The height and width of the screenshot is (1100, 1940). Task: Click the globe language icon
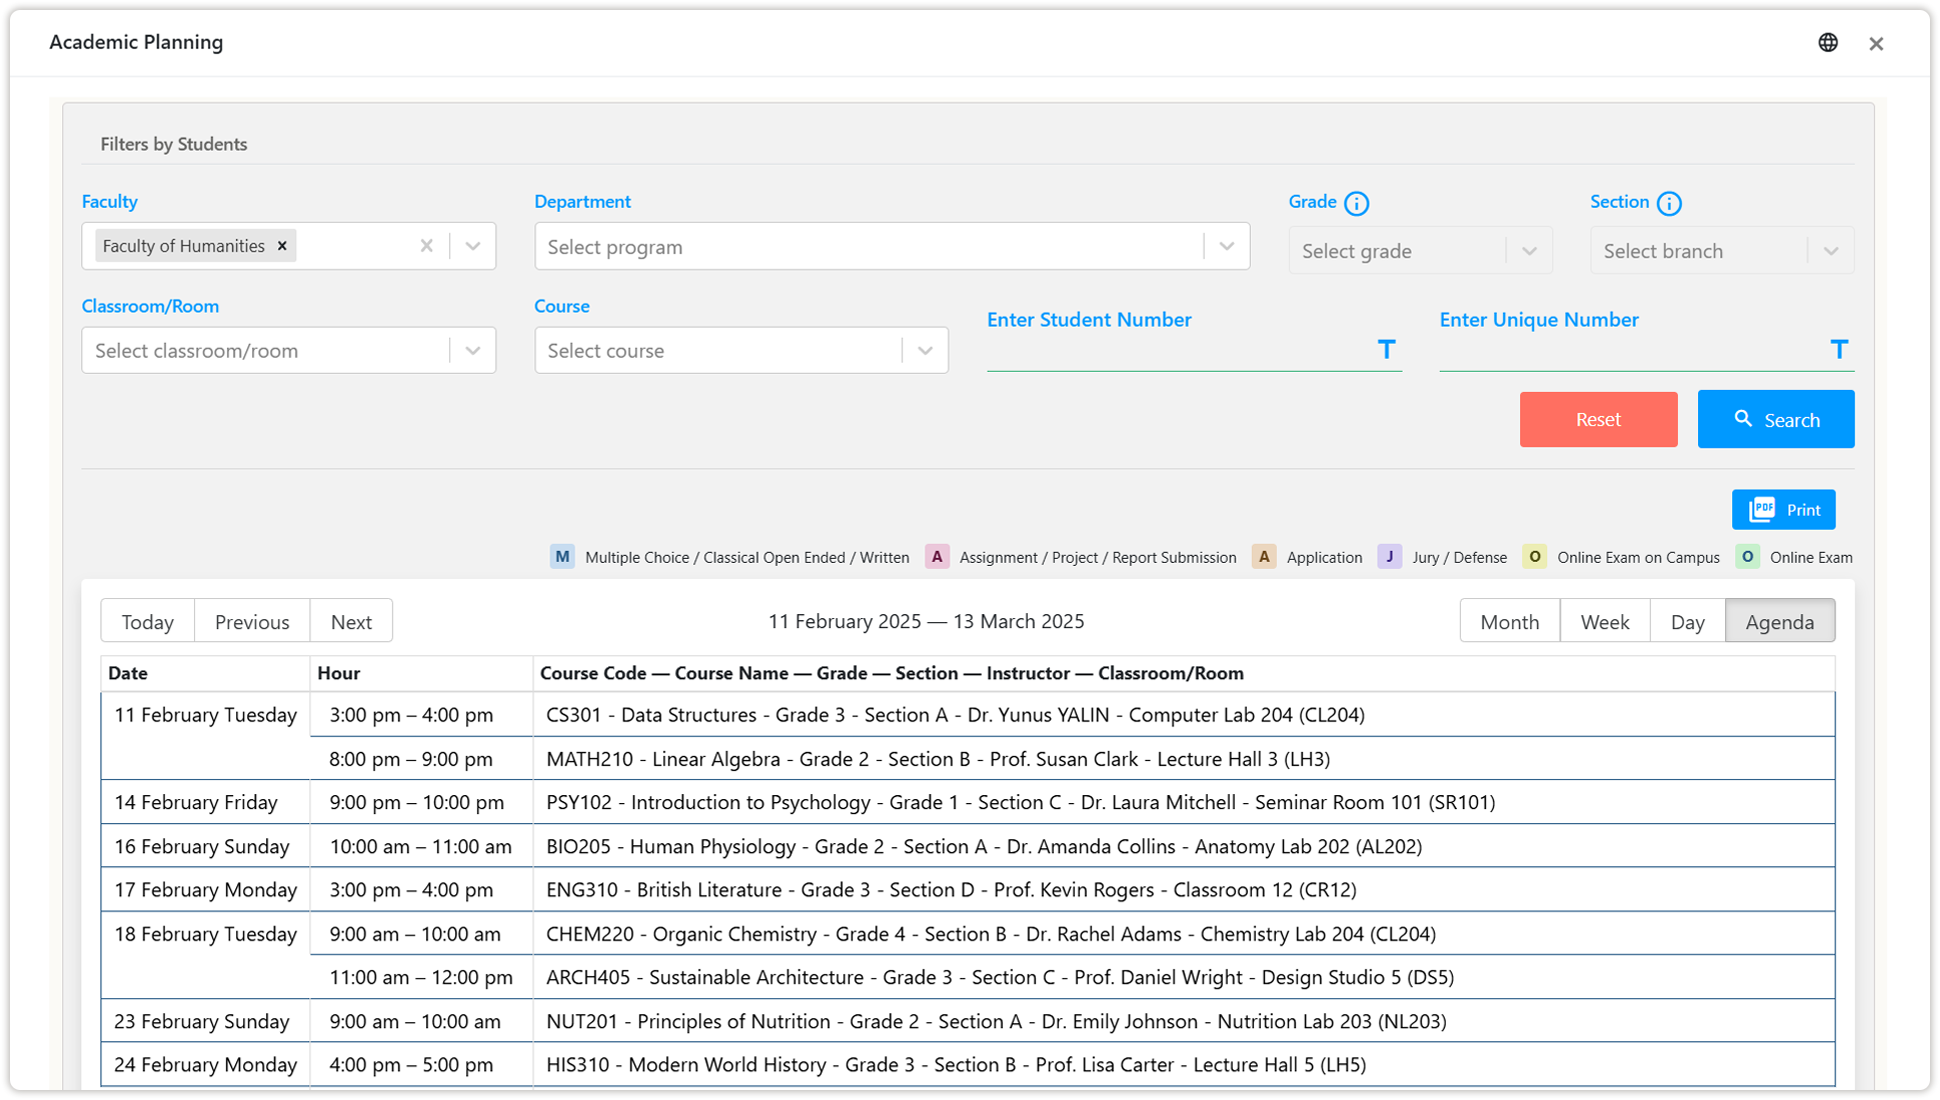(1827, 42)
